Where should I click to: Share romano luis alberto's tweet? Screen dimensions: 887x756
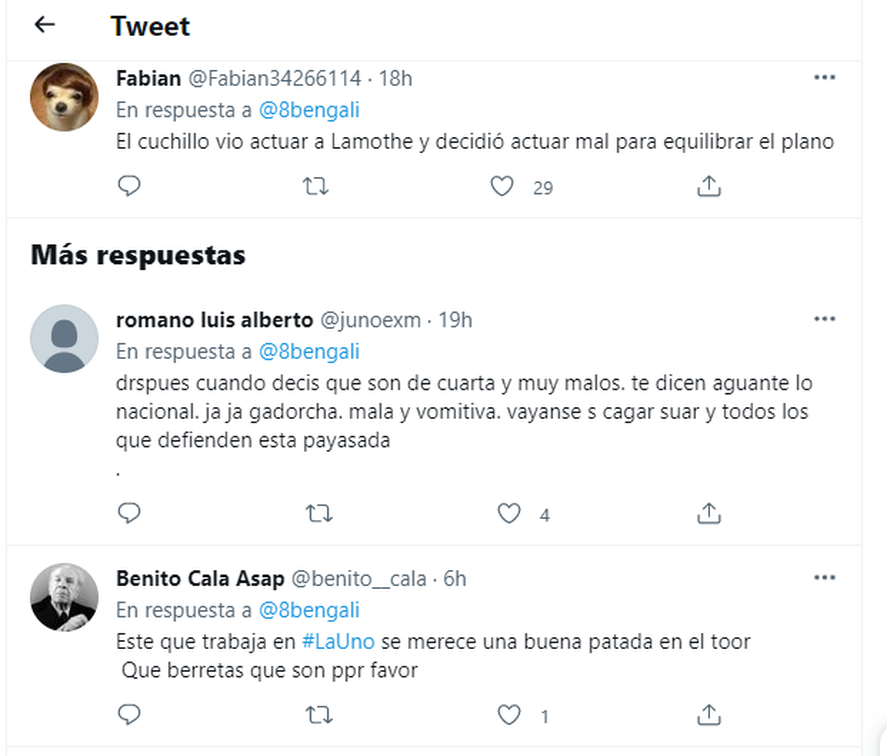(x=708, y=514)
